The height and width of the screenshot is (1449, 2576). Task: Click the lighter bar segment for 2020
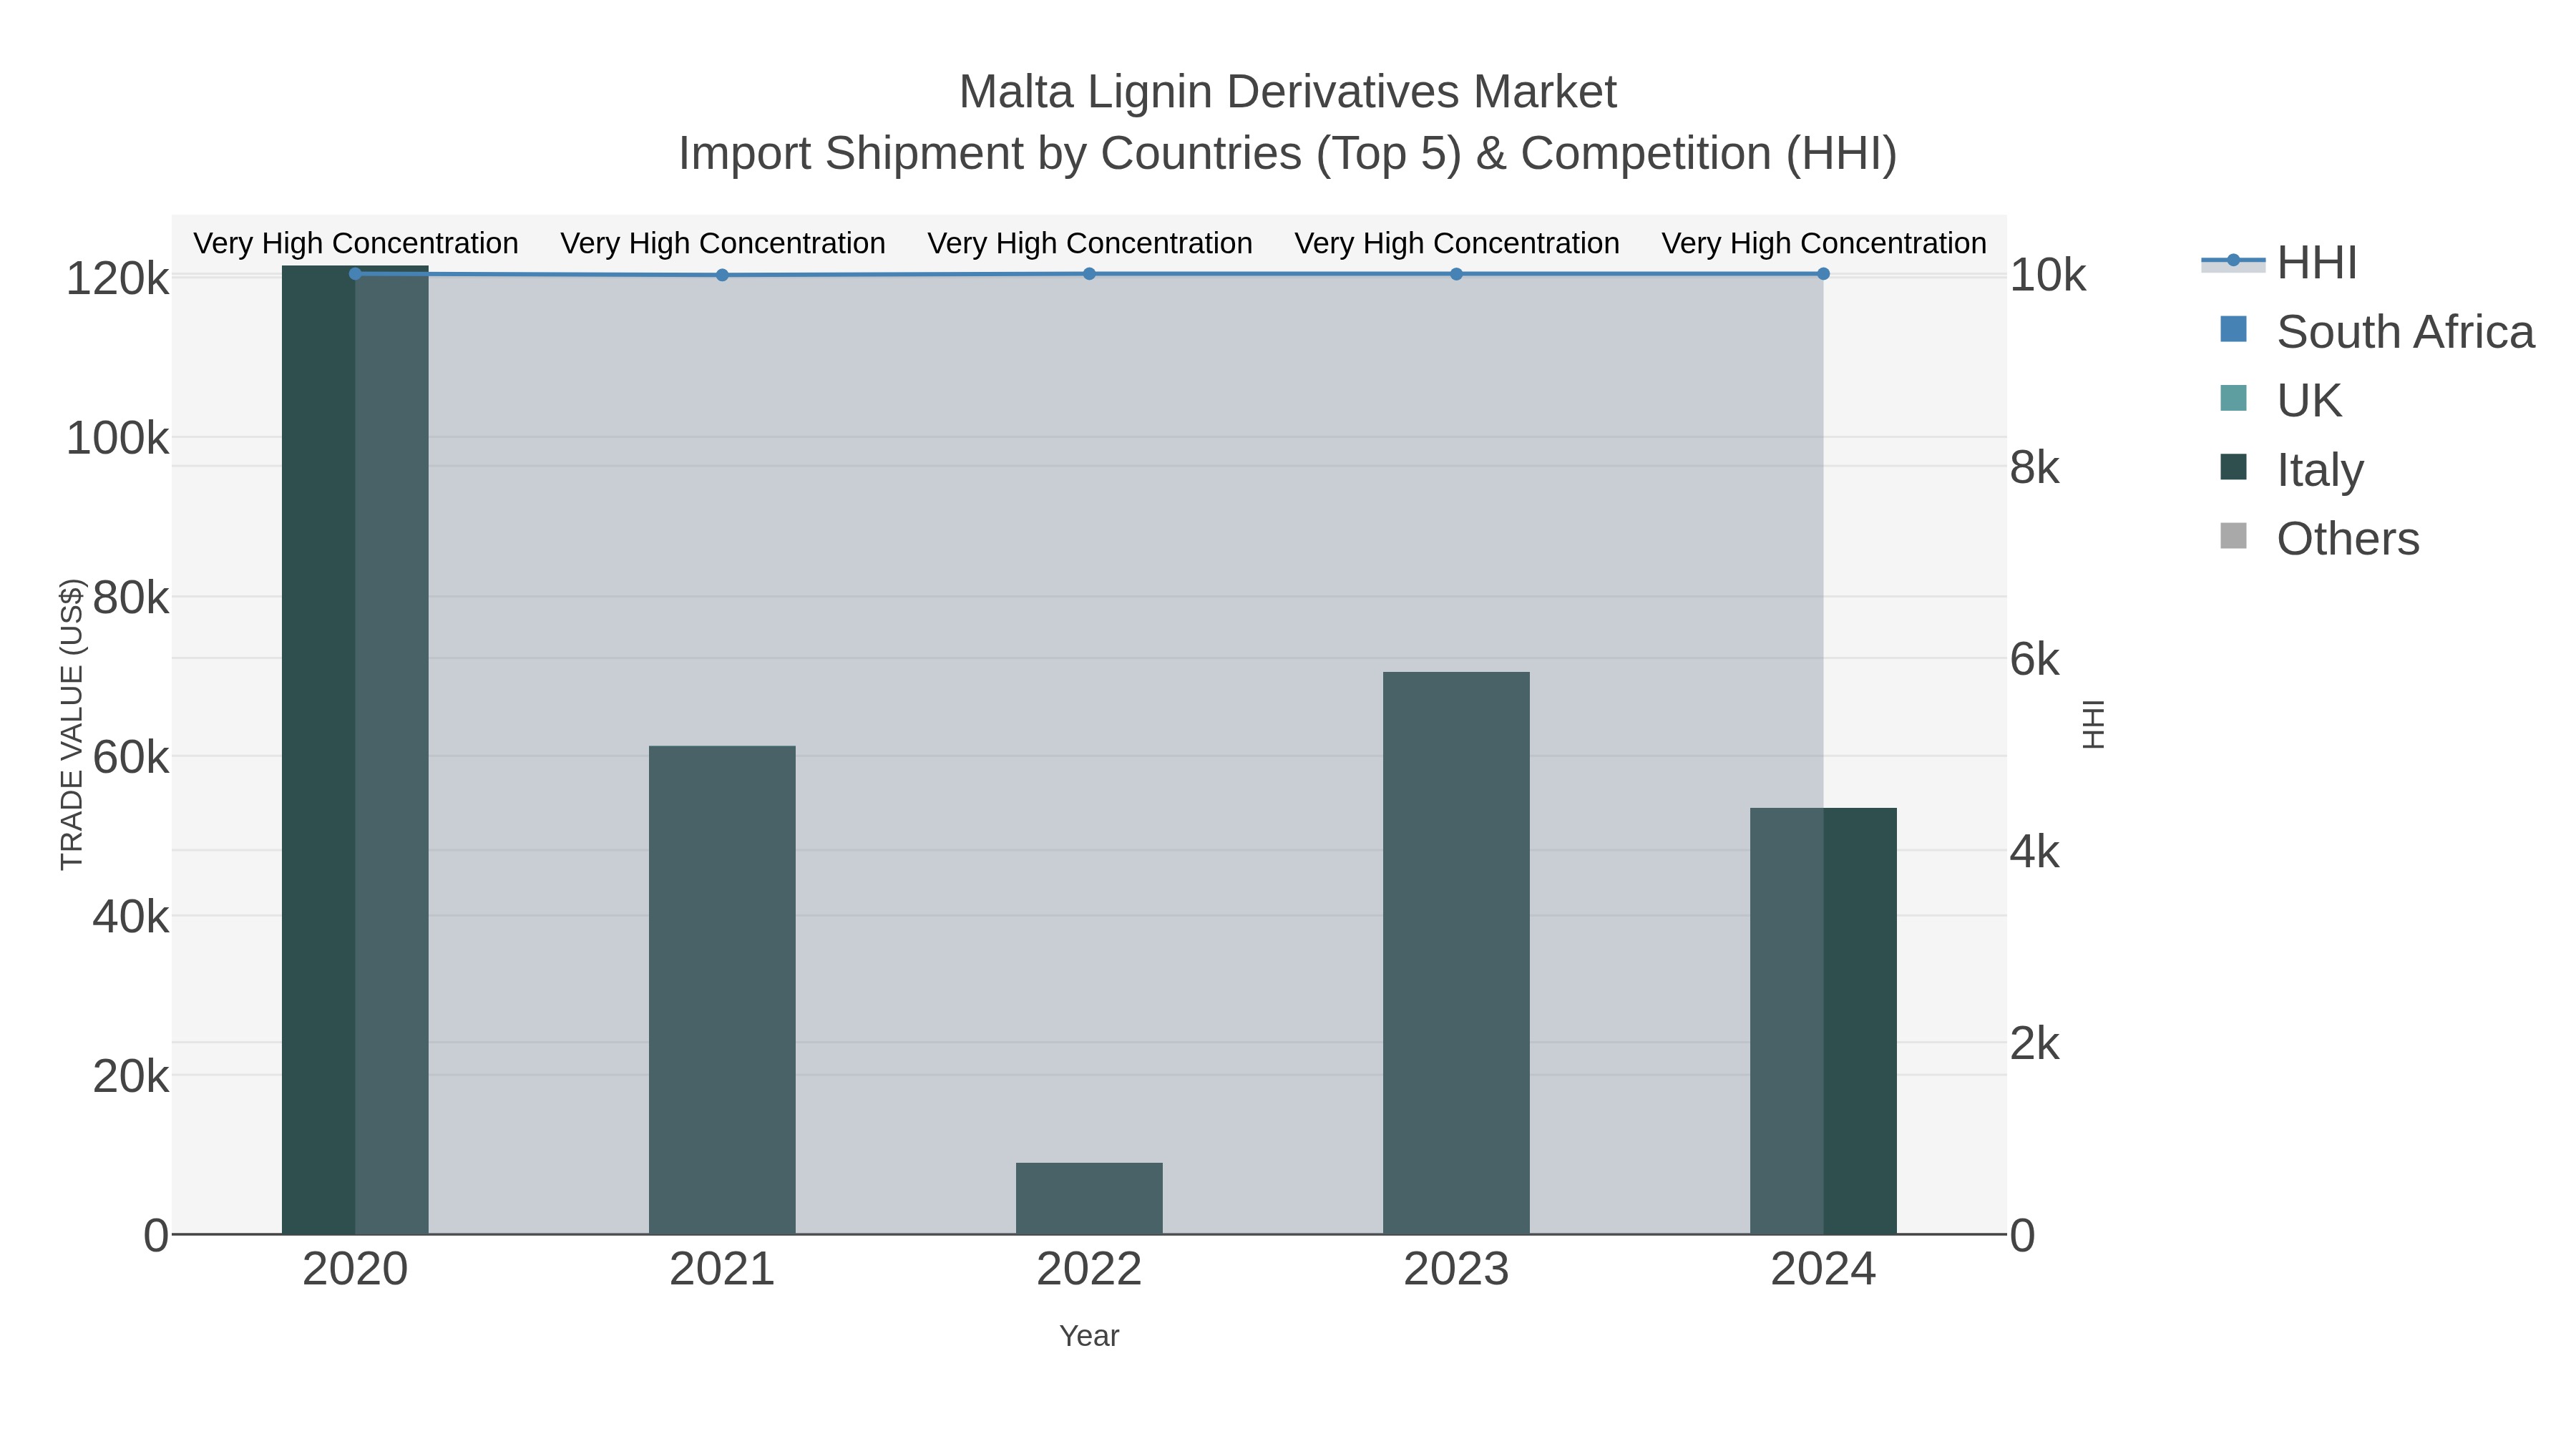pos(392,750)
